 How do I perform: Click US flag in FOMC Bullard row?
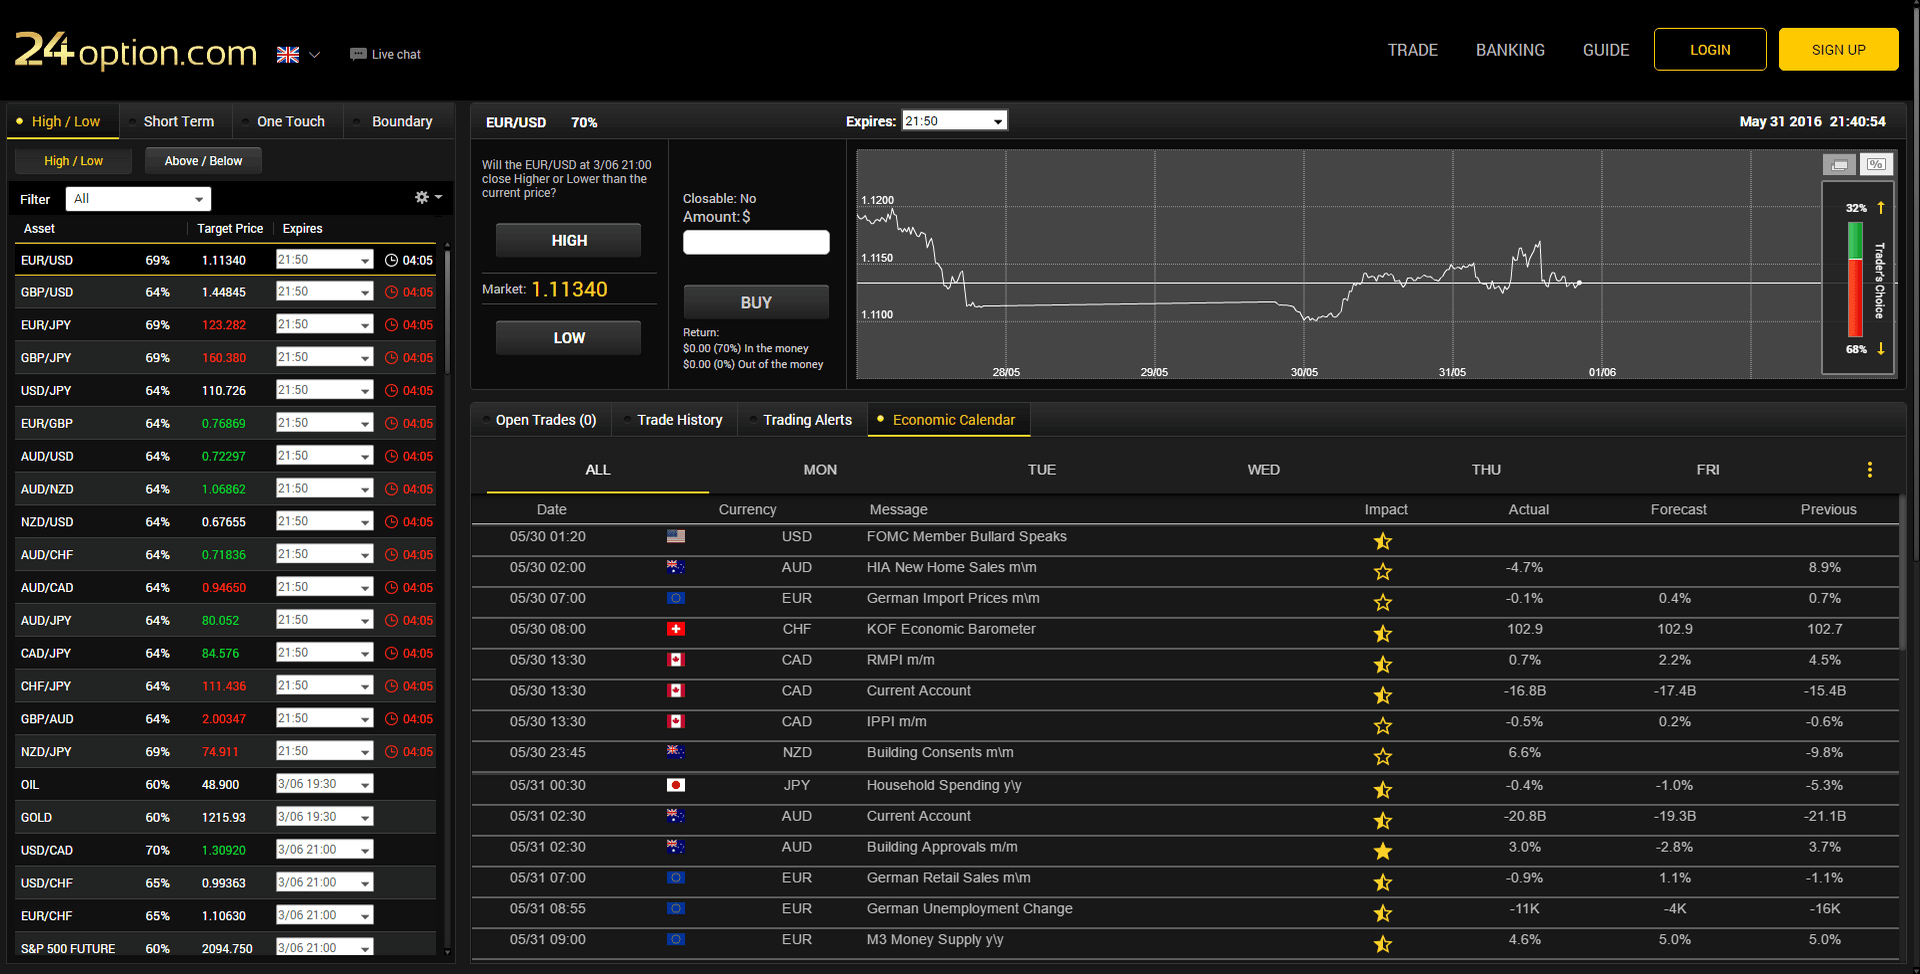tap(676, 537)
